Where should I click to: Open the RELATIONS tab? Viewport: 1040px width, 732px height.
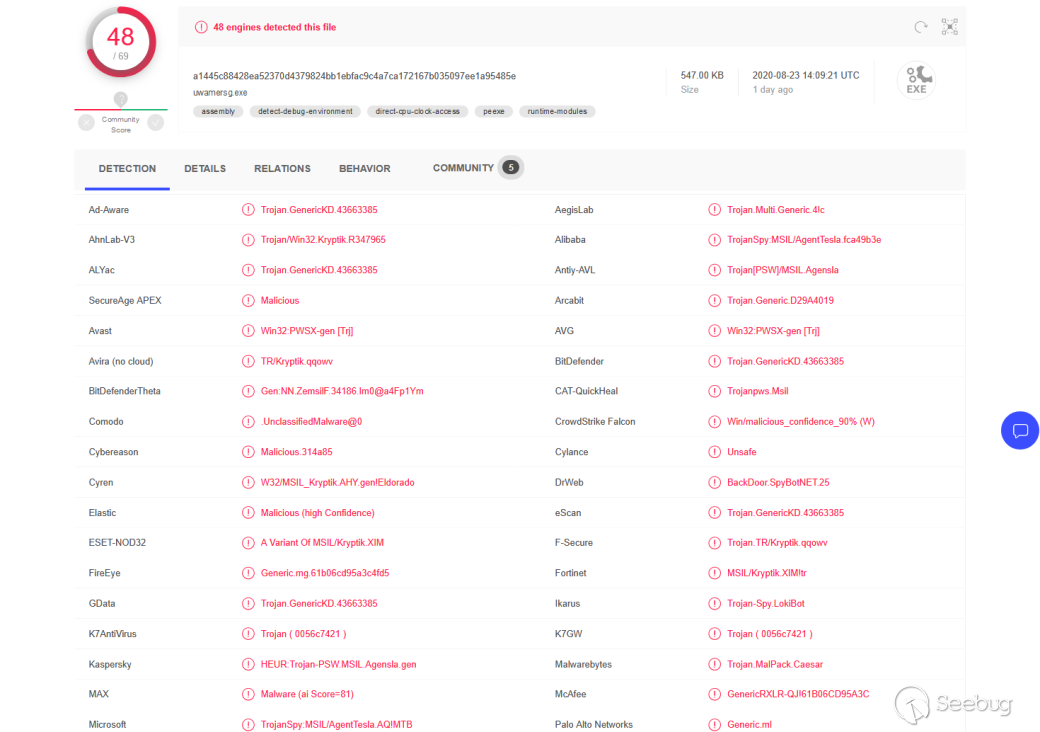pos(283,168)
